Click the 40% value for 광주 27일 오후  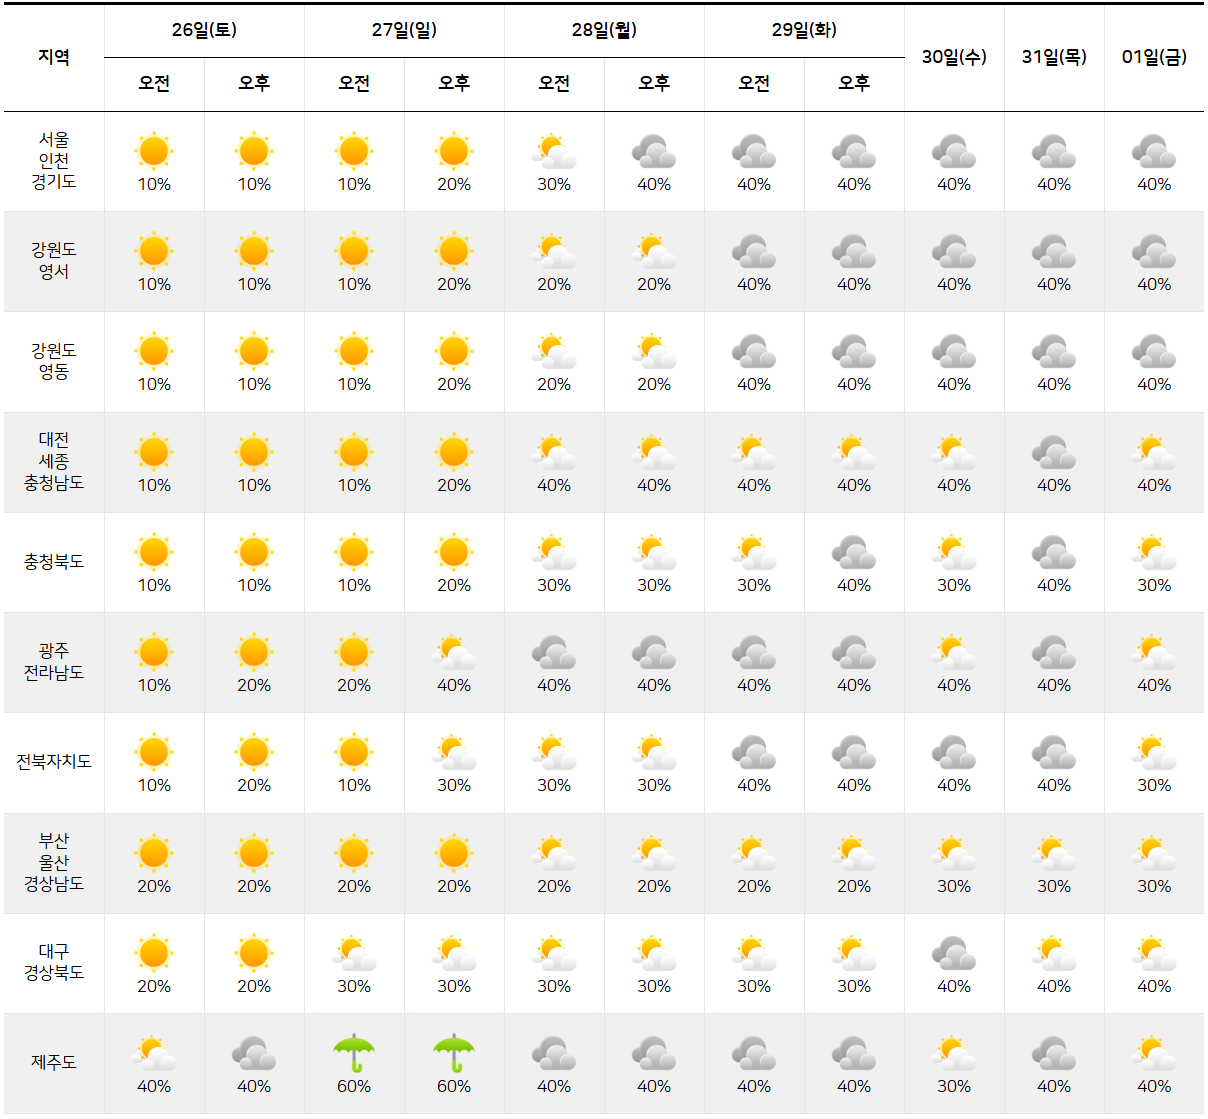(x=455, y=686)
